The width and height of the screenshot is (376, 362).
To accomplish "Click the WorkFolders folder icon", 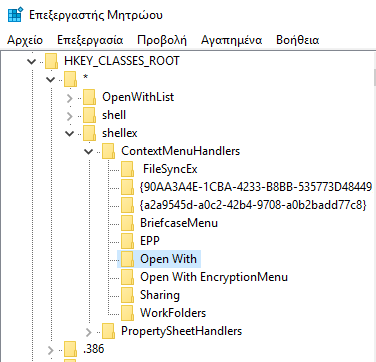I will [x=128, y=313].
